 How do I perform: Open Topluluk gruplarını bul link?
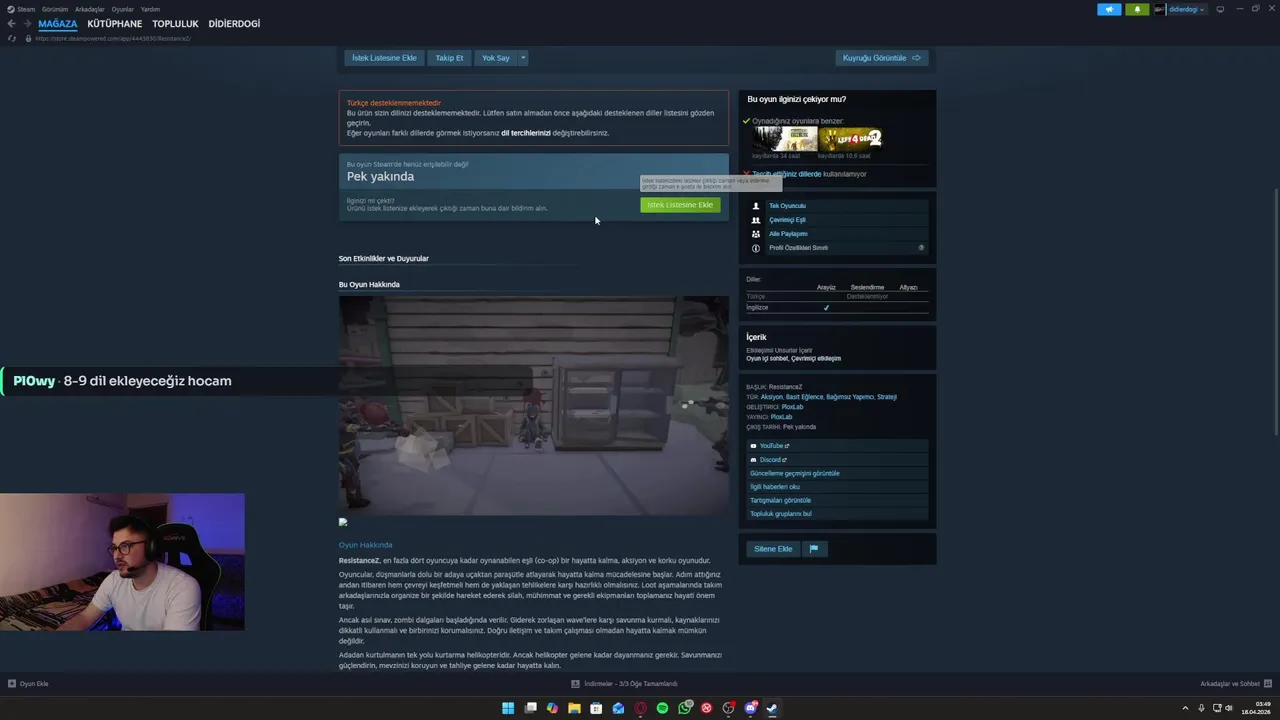781,514
